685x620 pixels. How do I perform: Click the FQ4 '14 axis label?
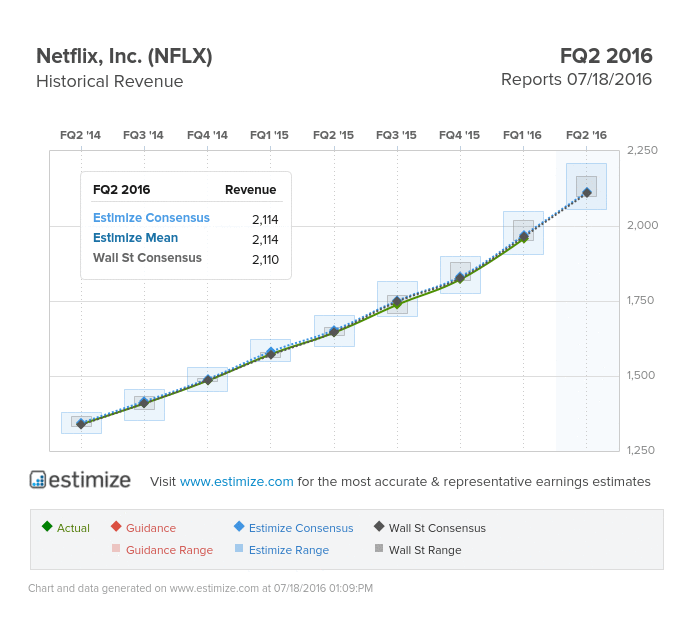(x=207, y=135)
